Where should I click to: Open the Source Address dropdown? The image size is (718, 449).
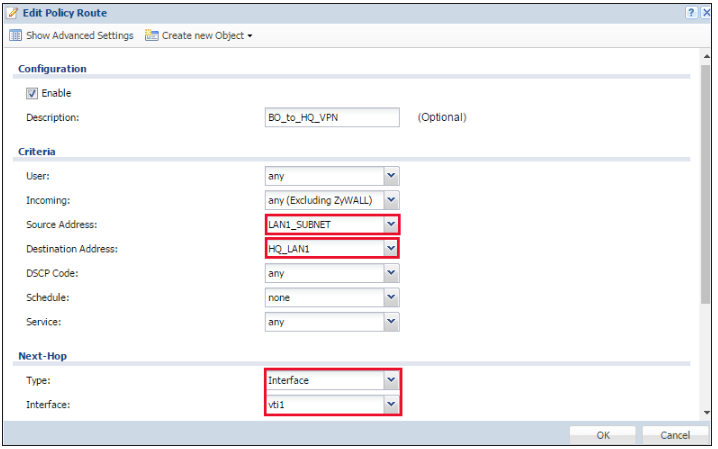point(390,224)
